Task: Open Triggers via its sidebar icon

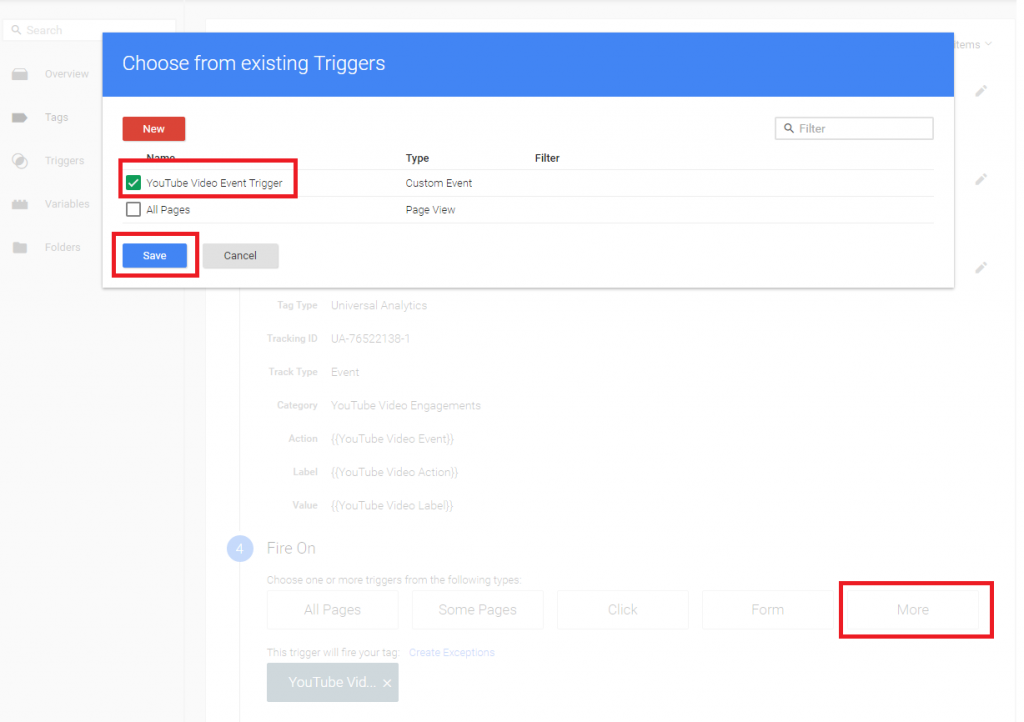Action: [19, 161]
